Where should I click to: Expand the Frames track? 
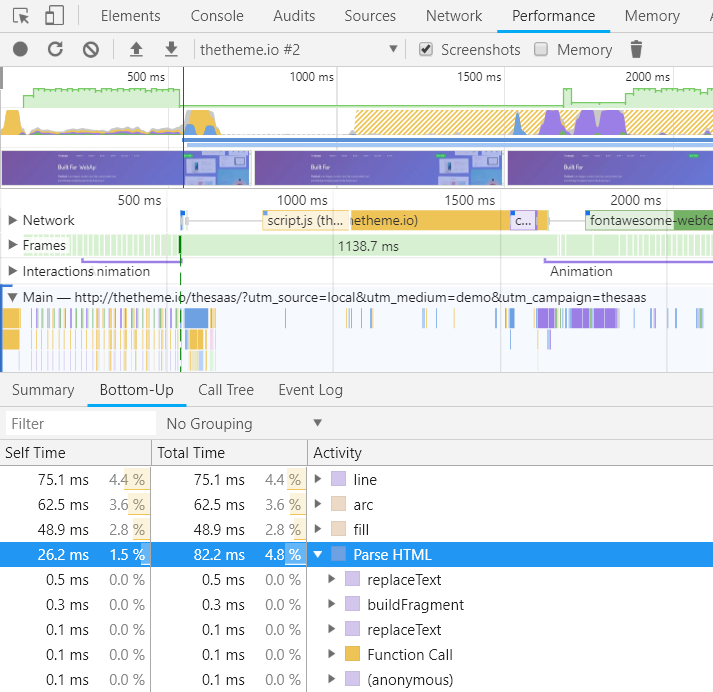pos(13,245)
